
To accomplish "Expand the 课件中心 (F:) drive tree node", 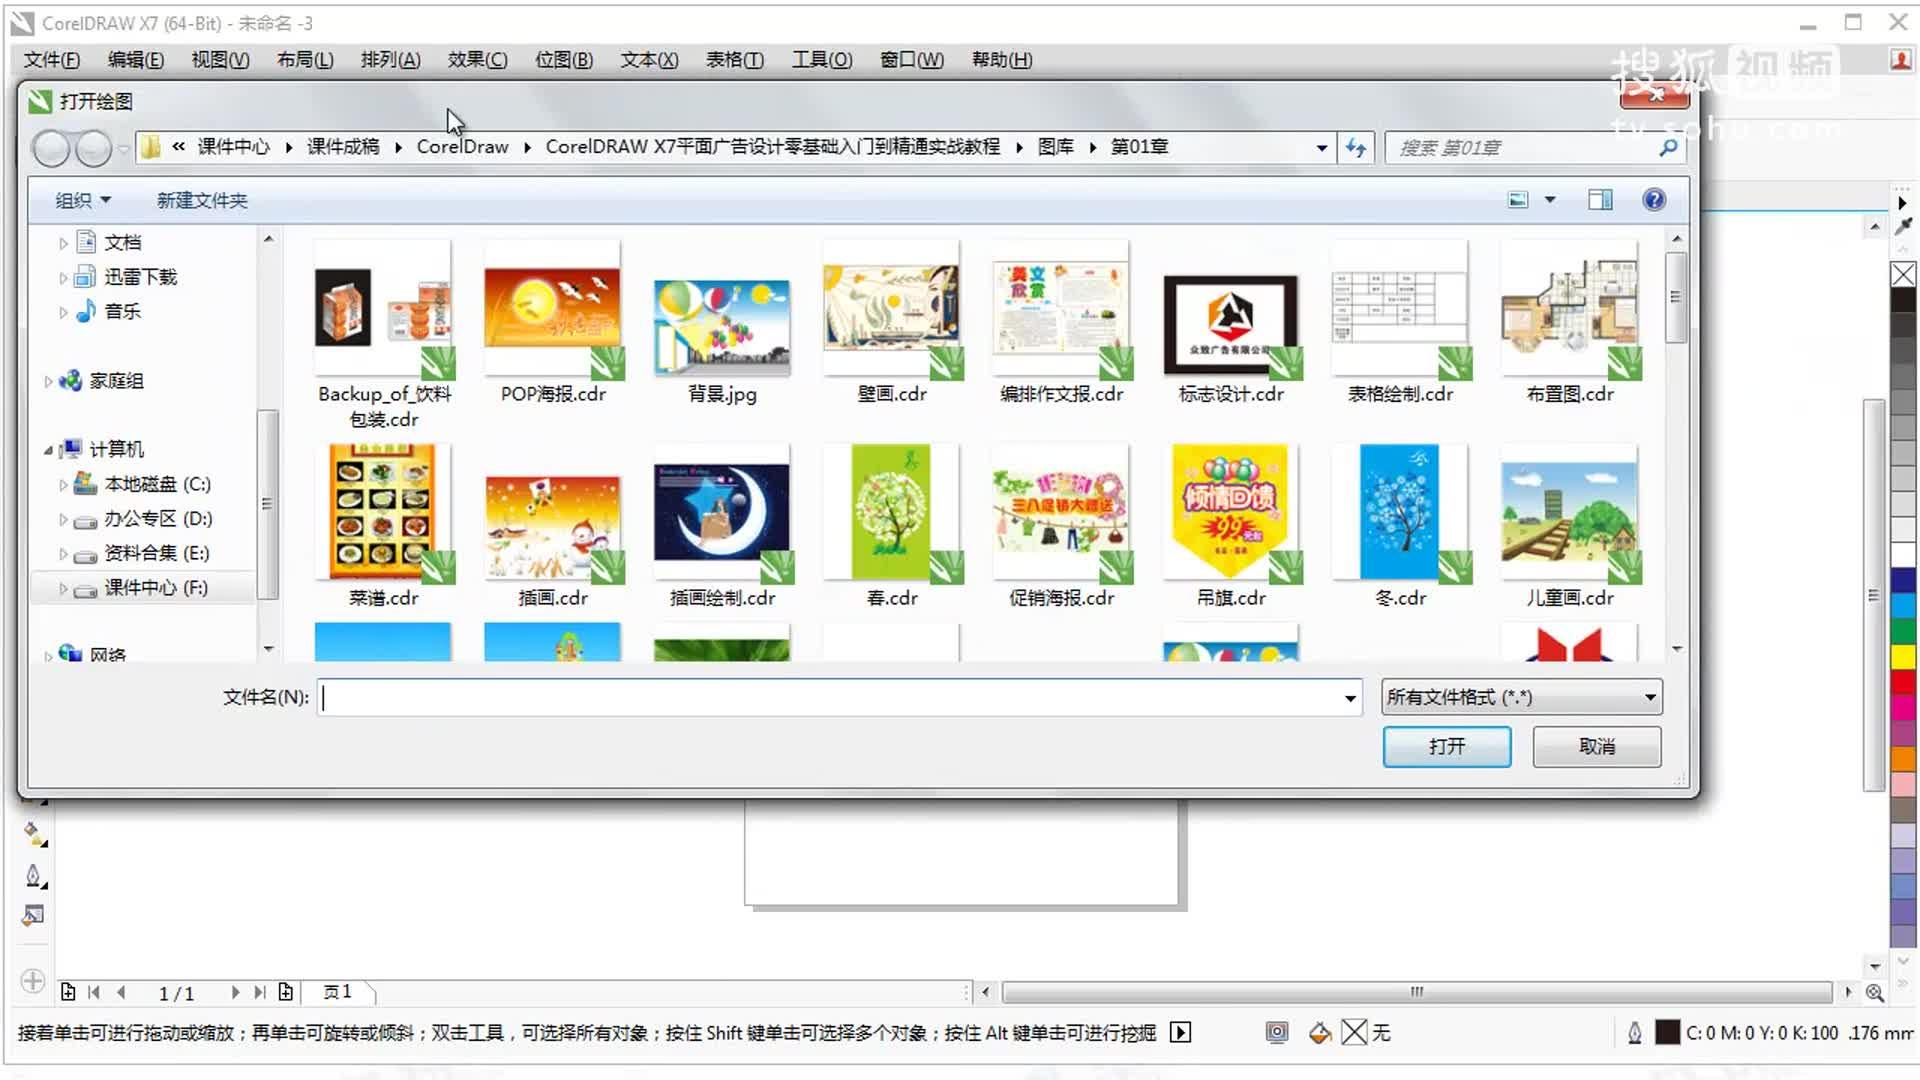I will pos(63,589).
